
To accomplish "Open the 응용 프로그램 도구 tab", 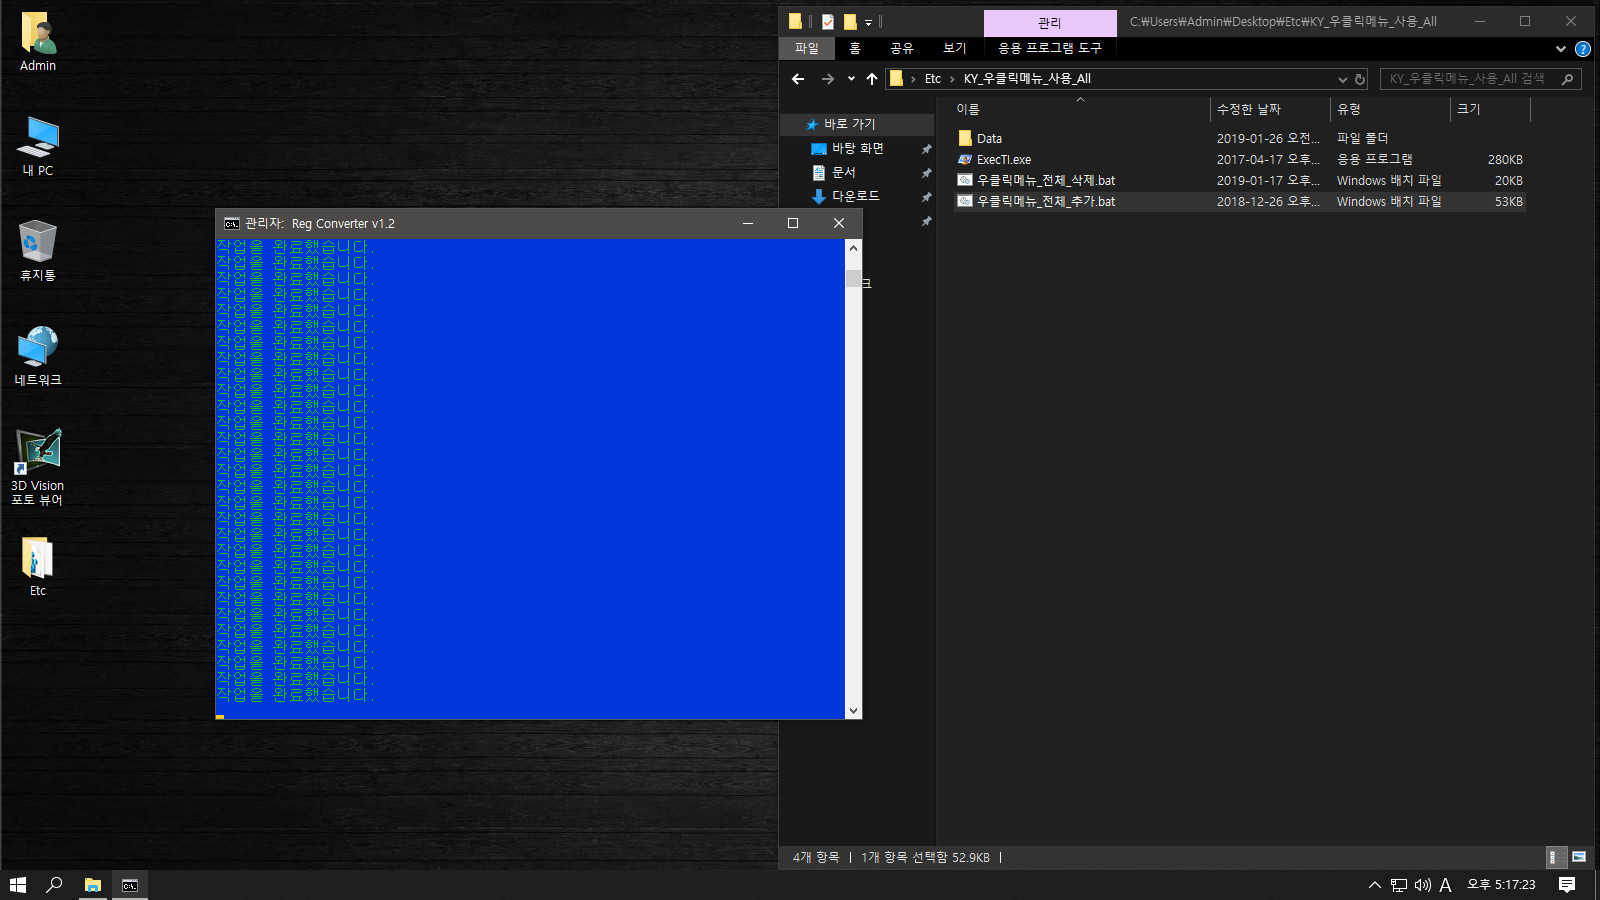I will tap(1050, 48).
